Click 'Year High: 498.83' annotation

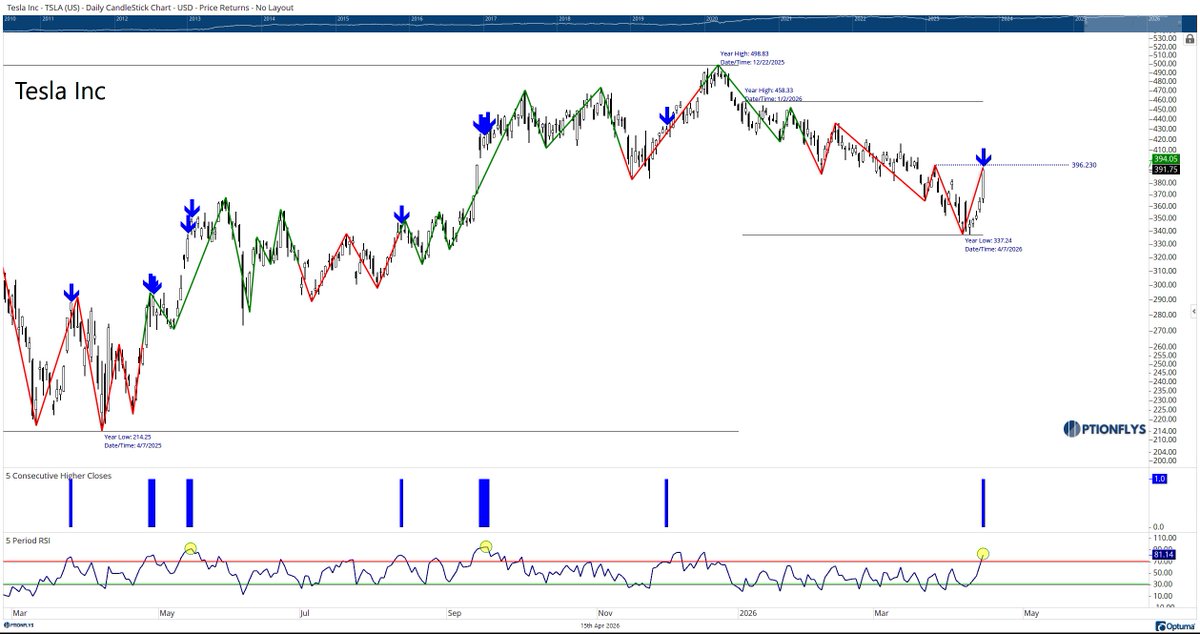pyautogui.click(x=744, y=54)
